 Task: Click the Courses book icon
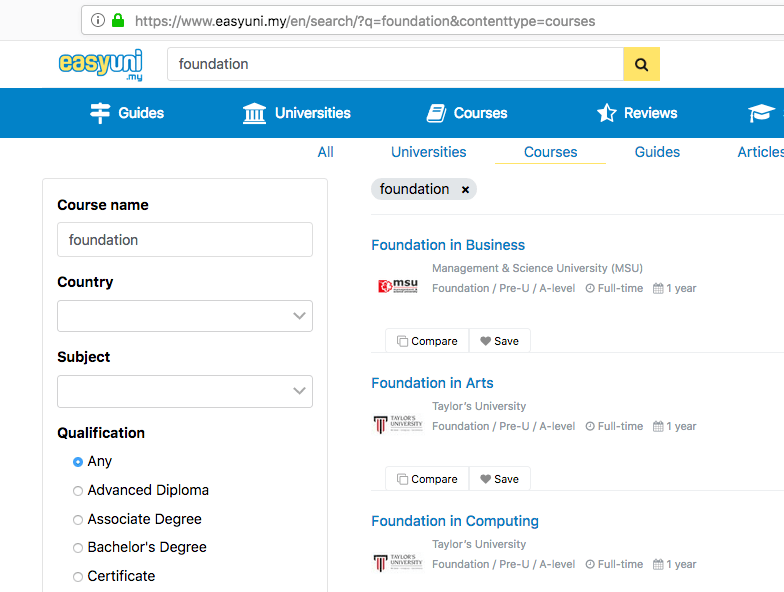click(x=436, y=113)
